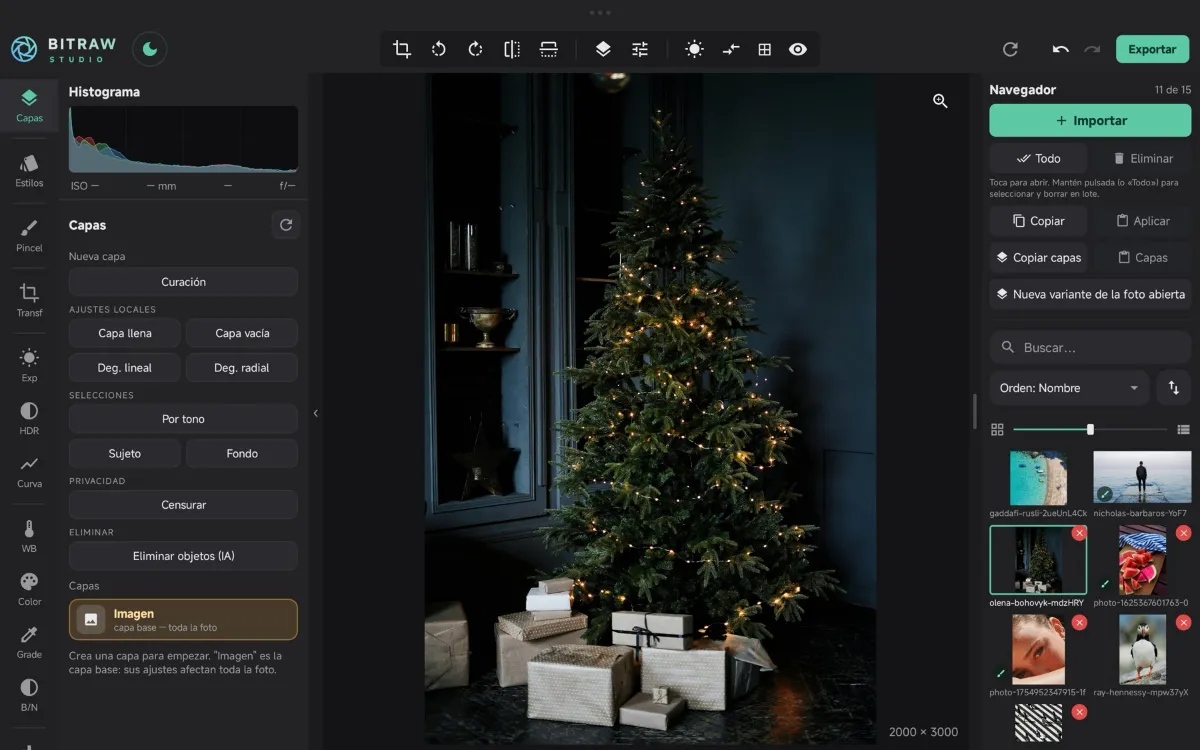Image resolution: width=1200 pixels, height=750 pixels.
Task: Create Nueva variante de la foto abierta
Action: [x=1090, y=294]
